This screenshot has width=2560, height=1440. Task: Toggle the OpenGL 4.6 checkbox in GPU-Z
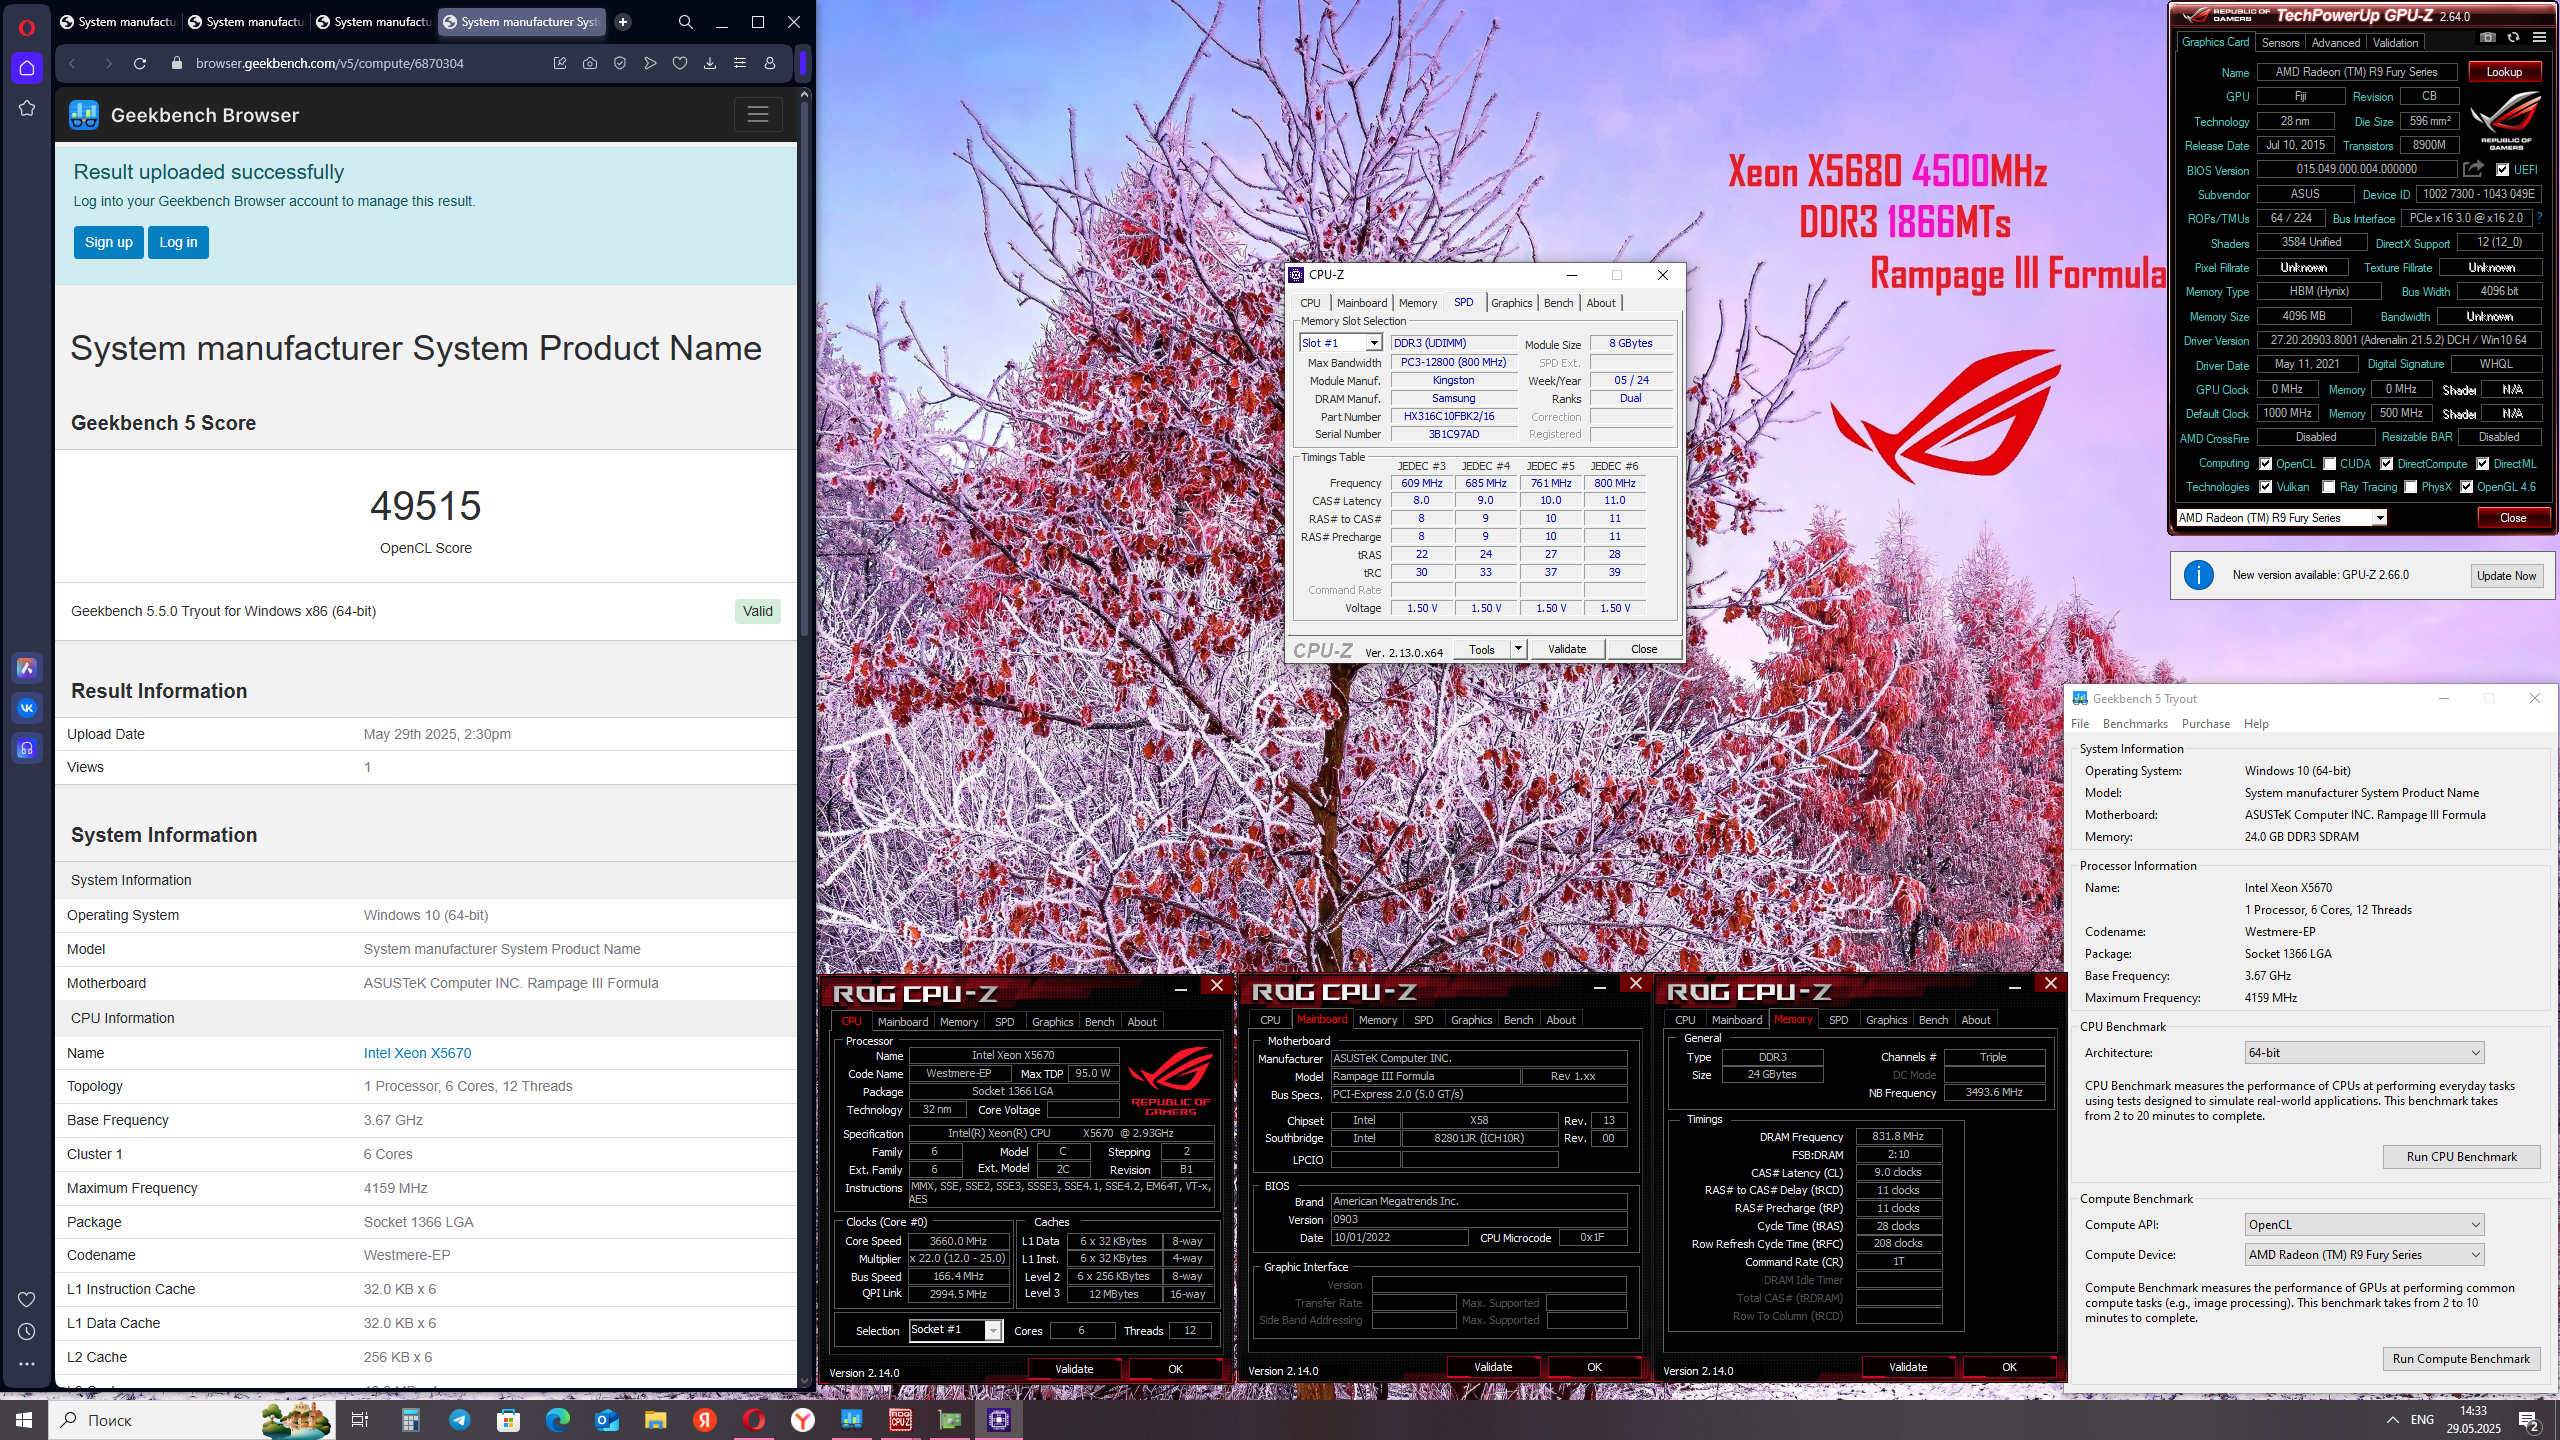point(2466,487)
